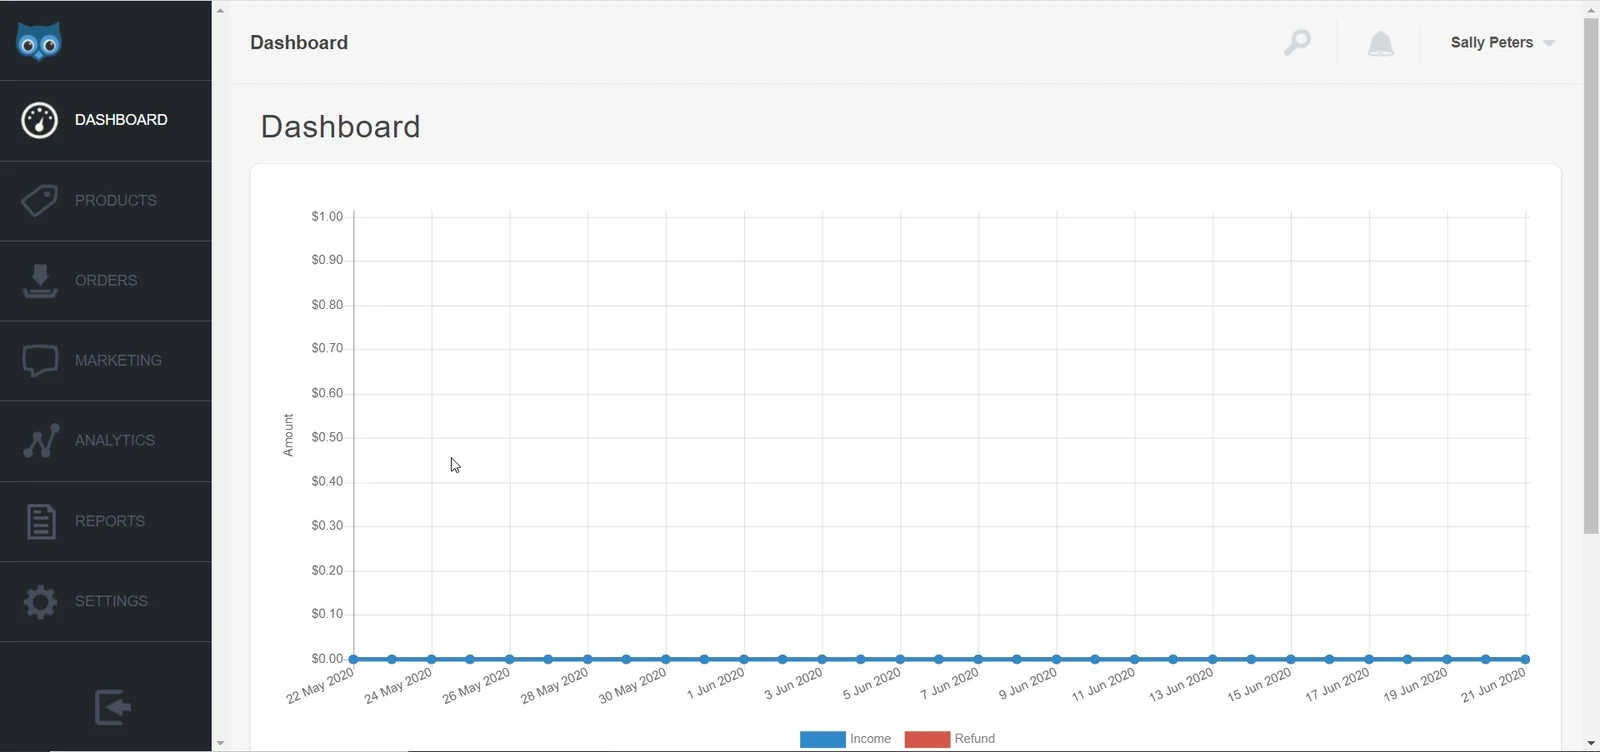
Task: Open notifications bell icon
Action: [x=1380, y=43]
